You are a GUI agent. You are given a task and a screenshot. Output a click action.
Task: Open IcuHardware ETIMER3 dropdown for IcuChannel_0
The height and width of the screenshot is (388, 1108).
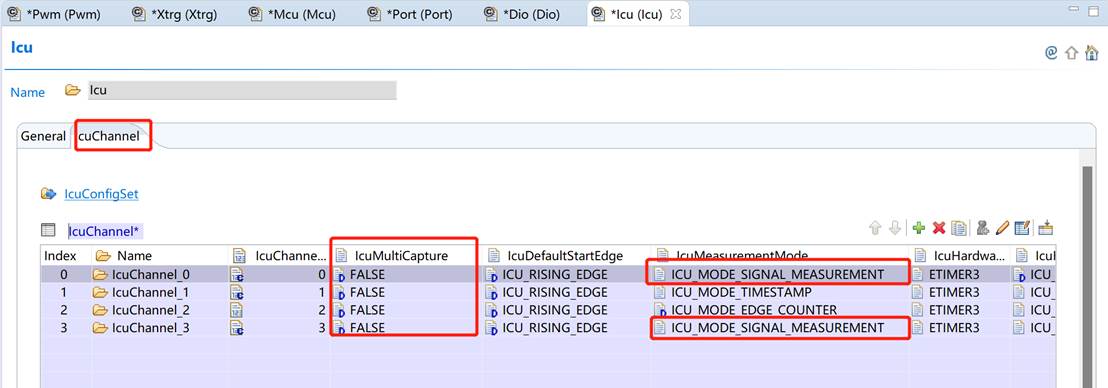960,274
